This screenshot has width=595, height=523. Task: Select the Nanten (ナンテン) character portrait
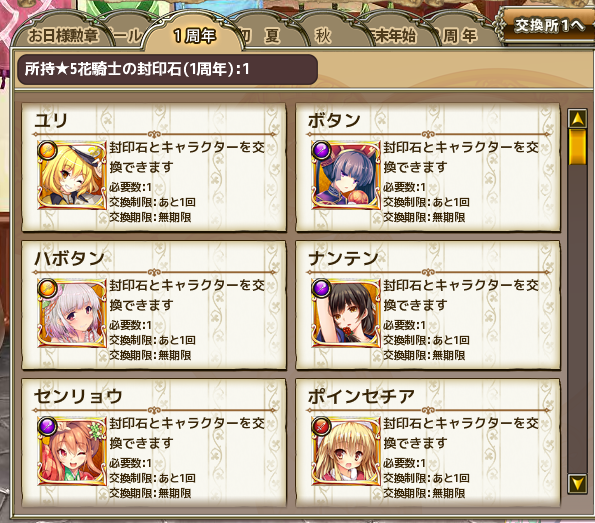coord(346,313)
